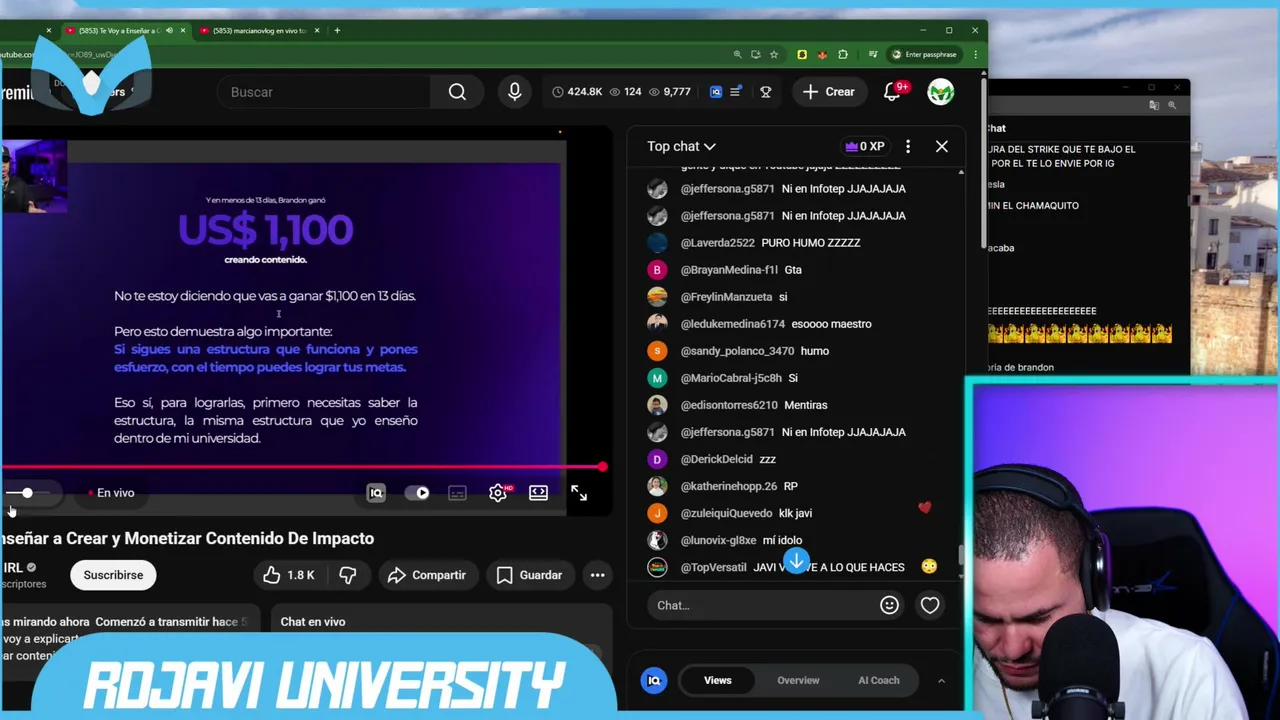The width and height of the screenshot is (1280, 720).
Task: Click the Suscribirse button
Action: [113, 575]
